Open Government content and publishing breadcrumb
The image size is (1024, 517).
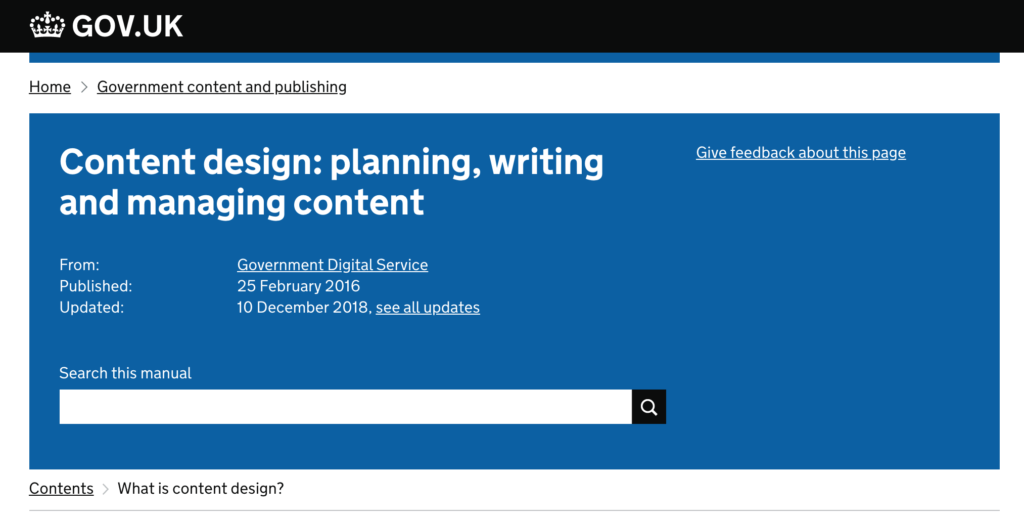(x=222, y=87)
